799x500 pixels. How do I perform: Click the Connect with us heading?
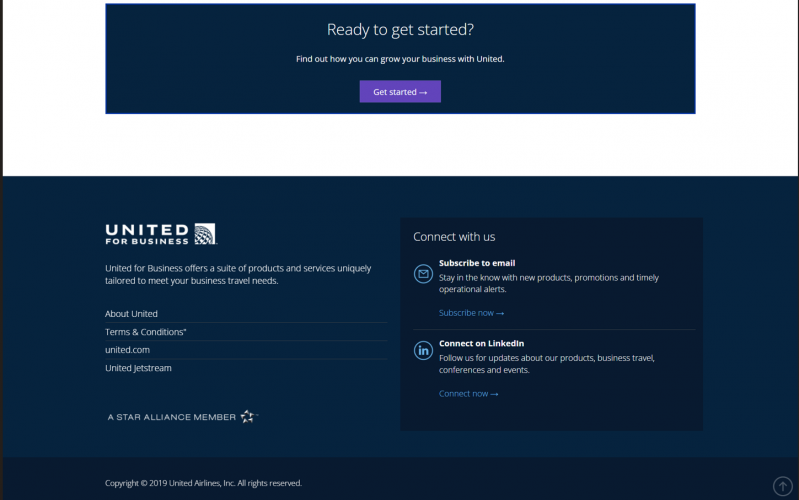coord(454,236)
